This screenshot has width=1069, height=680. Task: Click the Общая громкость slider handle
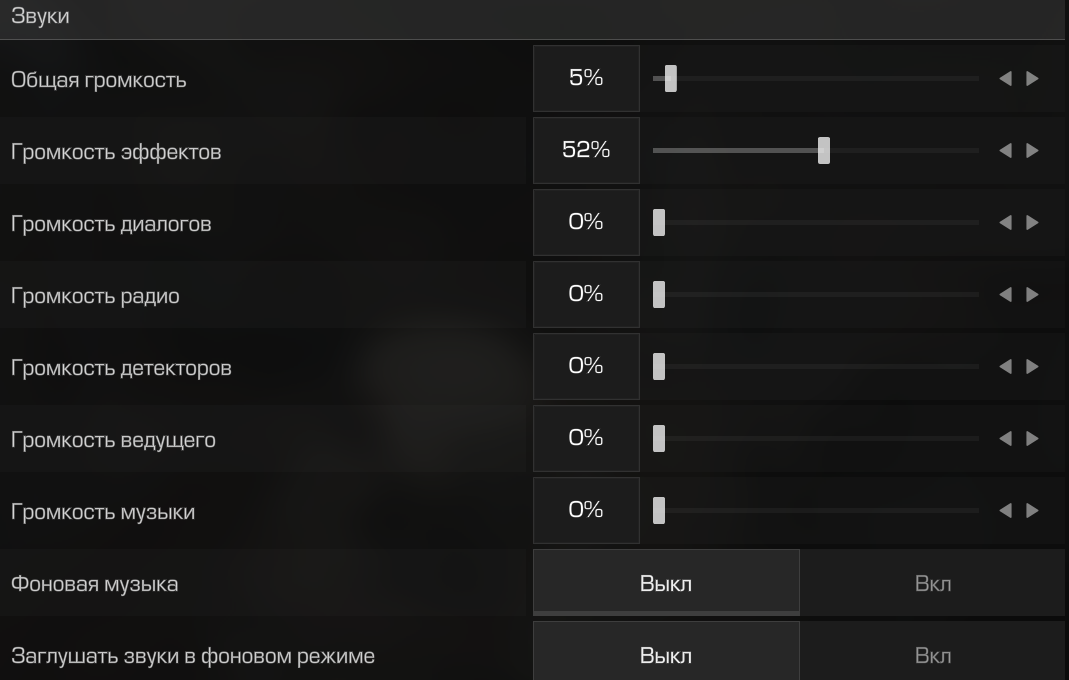[x=671, y=79]
